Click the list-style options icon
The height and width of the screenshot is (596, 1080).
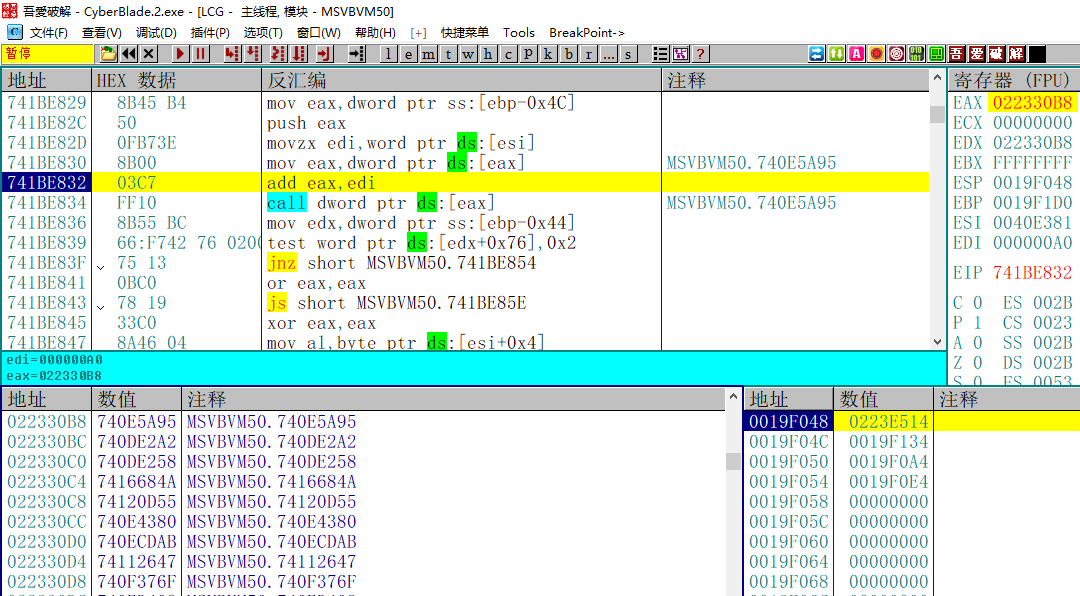[661, 54]
